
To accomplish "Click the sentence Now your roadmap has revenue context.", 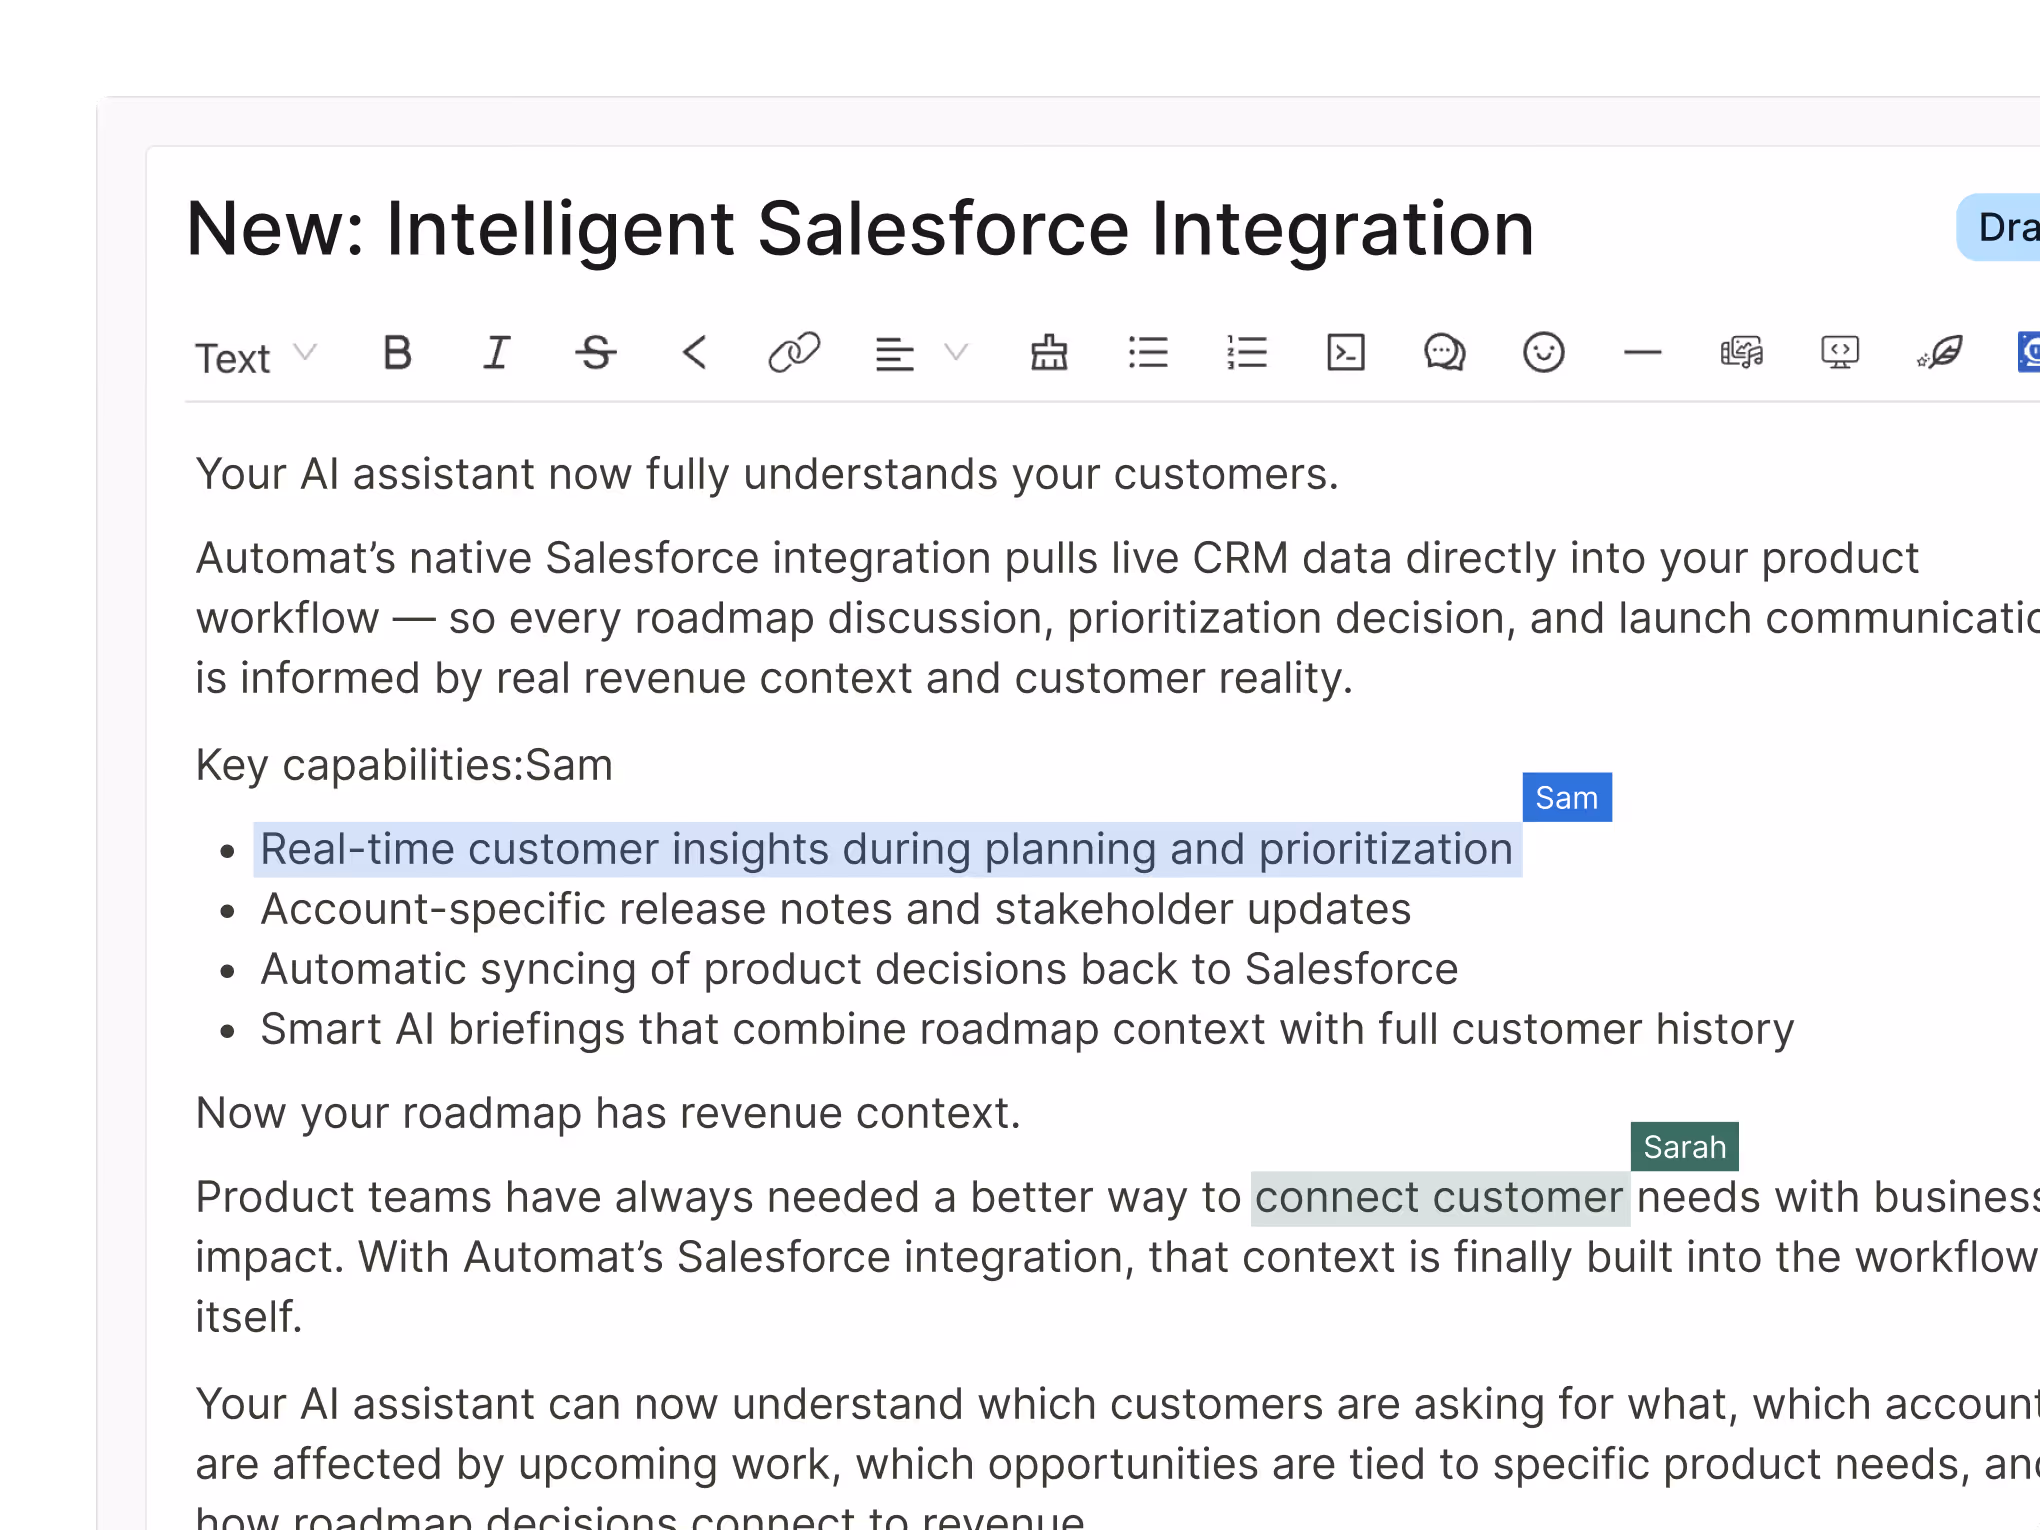I will [x=608, y=1114].
